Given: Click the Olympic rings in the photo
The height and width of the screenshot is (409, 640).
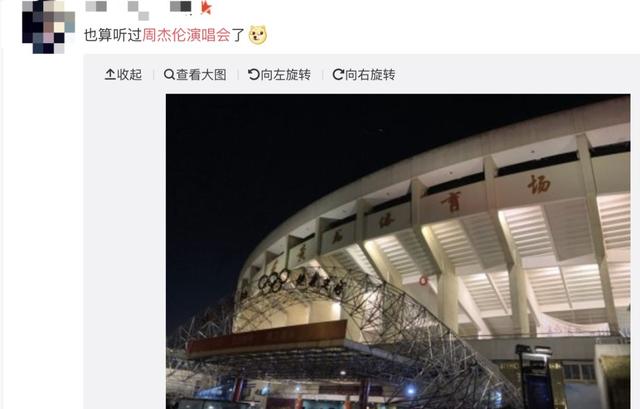Looking at the screenshot, I should [x=273, y=282].
